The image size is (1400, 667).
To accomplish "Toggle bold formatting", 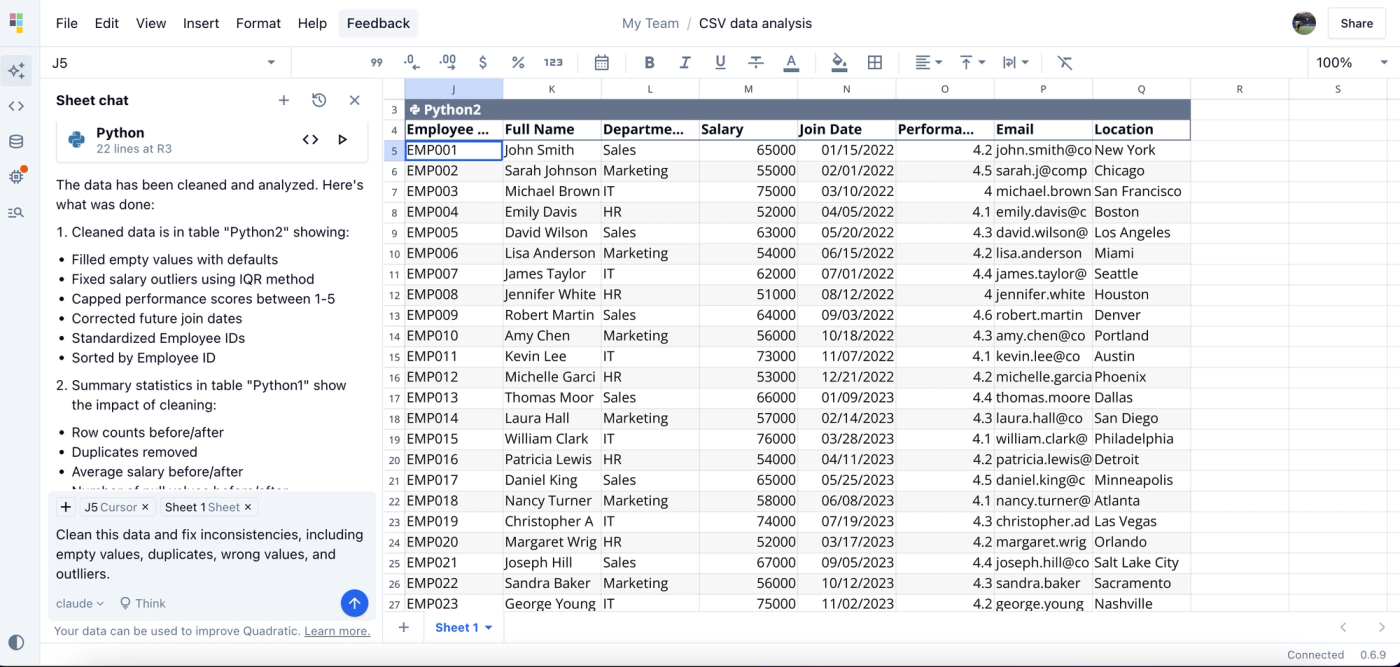I will coord(650,62).
